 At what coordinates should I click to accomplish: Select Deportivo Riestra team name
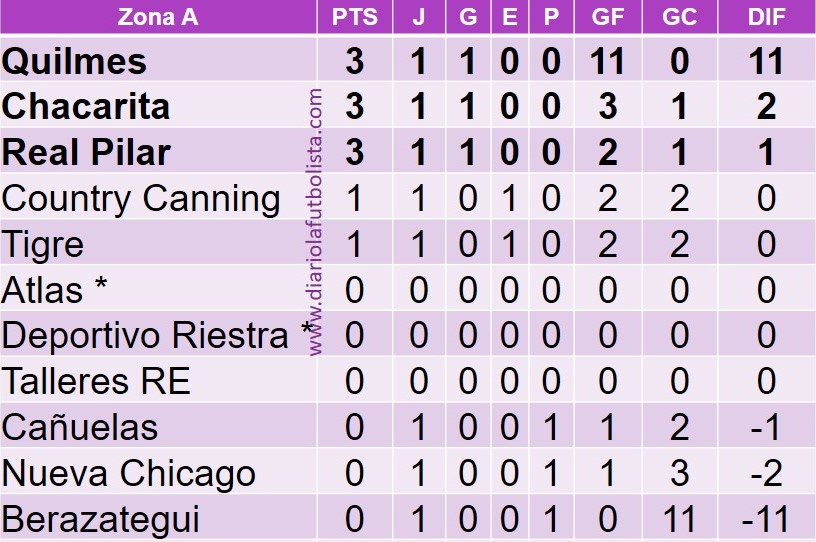pos(145,336)
